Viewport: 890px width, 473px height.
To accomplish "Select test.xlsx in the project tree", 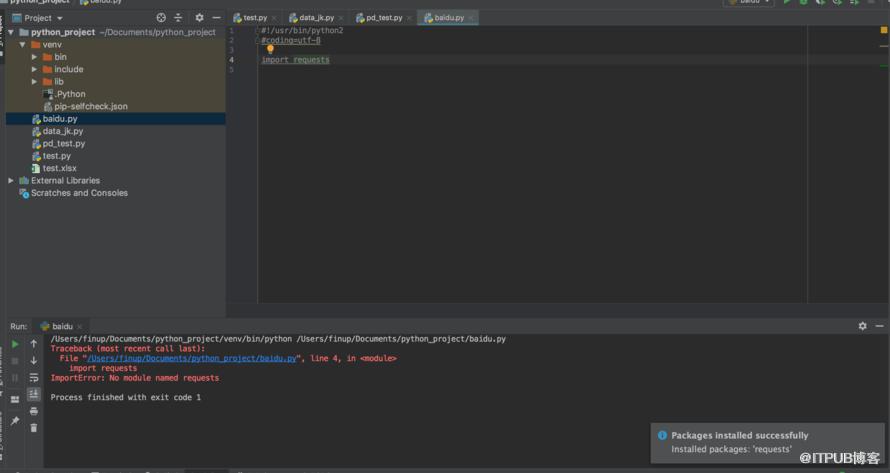I will pyautogui.click(x=59, y=169).
